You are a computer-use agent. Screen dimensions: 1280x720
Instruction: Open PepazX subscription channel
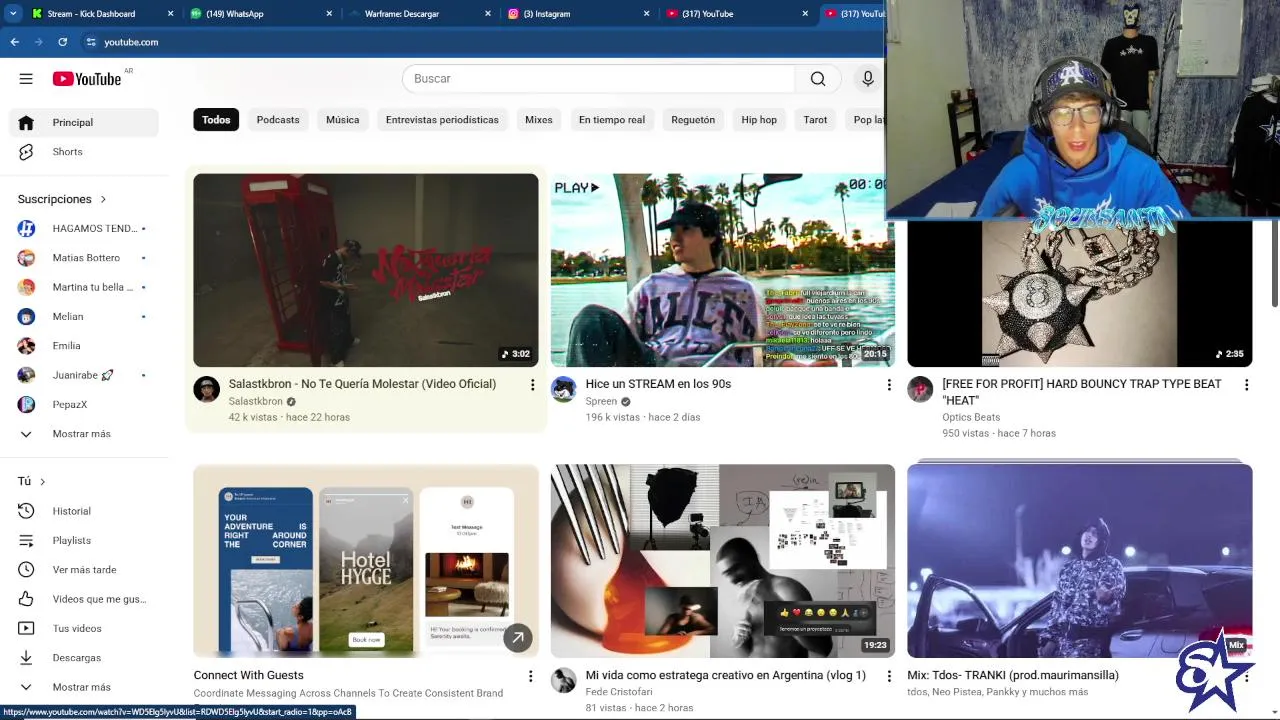(x=84, y=404)
